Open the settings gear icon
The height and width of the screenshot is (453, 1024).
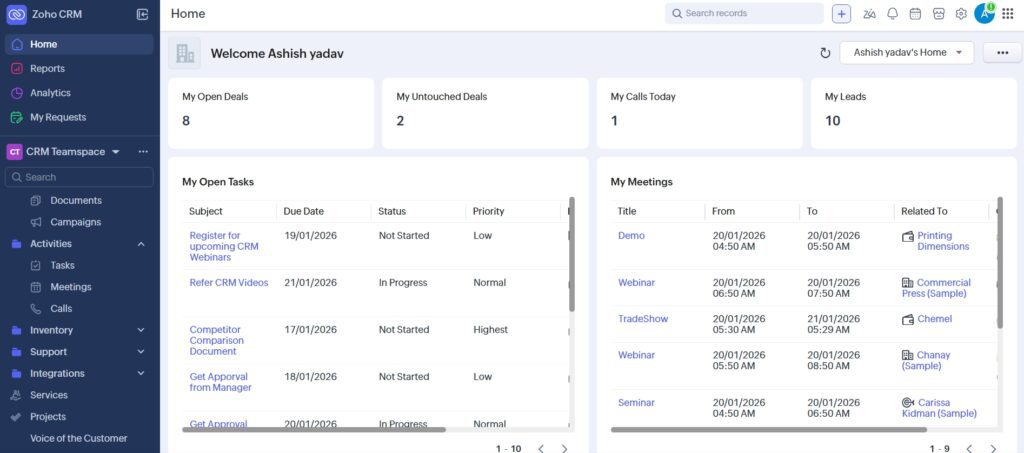[x=961, y=14]
